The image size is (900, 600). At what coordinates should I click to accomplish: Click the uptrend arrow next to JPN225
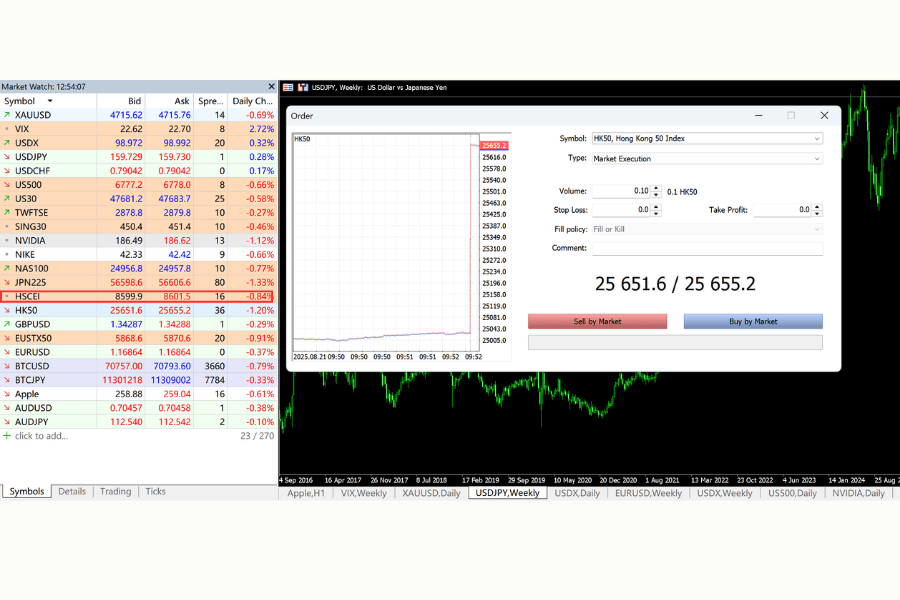tap(8, 282)
